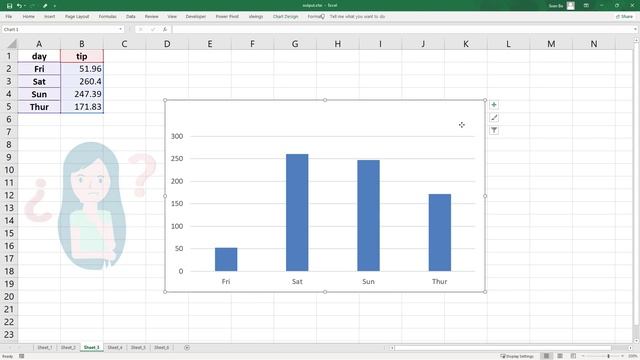Share the workbook

624,16
